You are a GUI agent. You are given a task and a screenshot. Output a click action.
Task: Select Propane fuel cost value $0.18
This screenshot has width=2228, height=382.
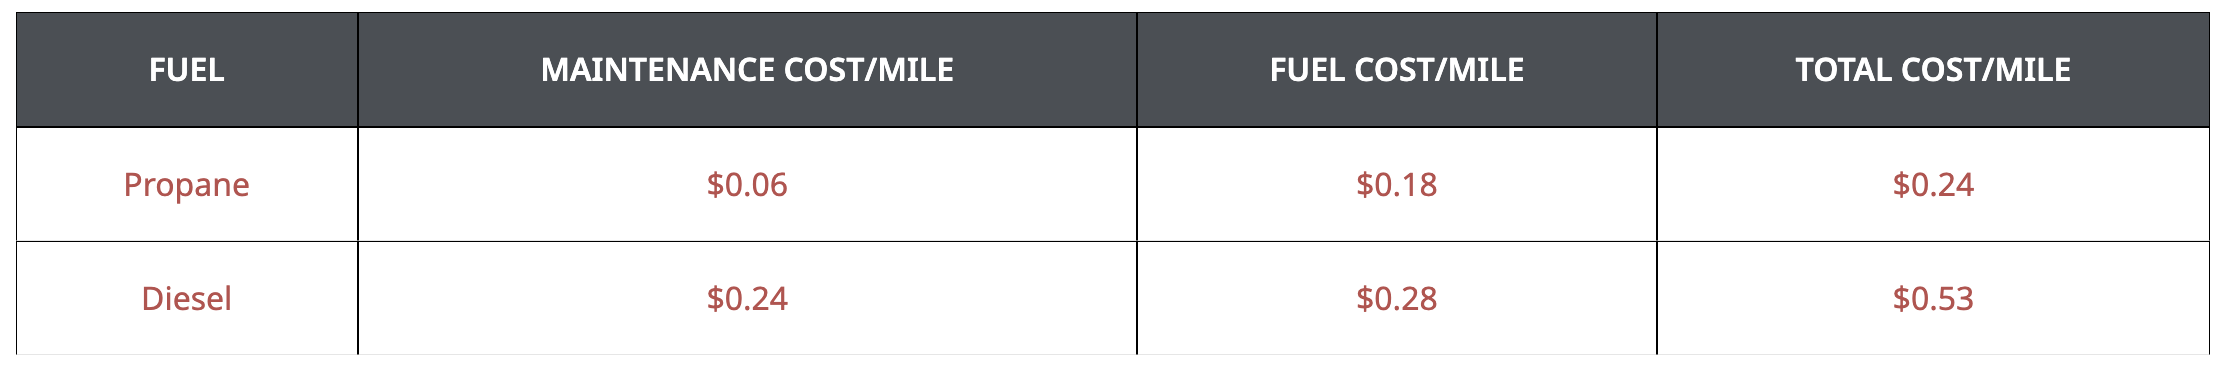coord(1397,185)
